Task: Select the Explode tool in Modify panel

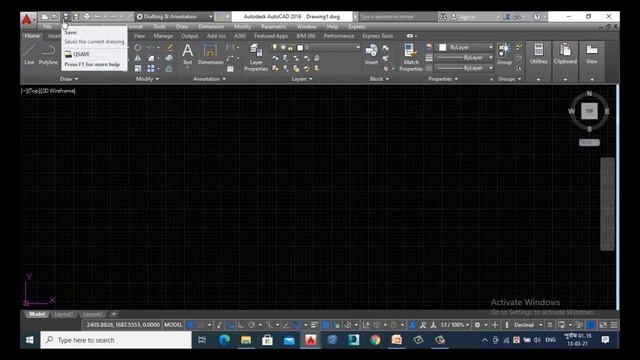Action: tap(169, 58)
